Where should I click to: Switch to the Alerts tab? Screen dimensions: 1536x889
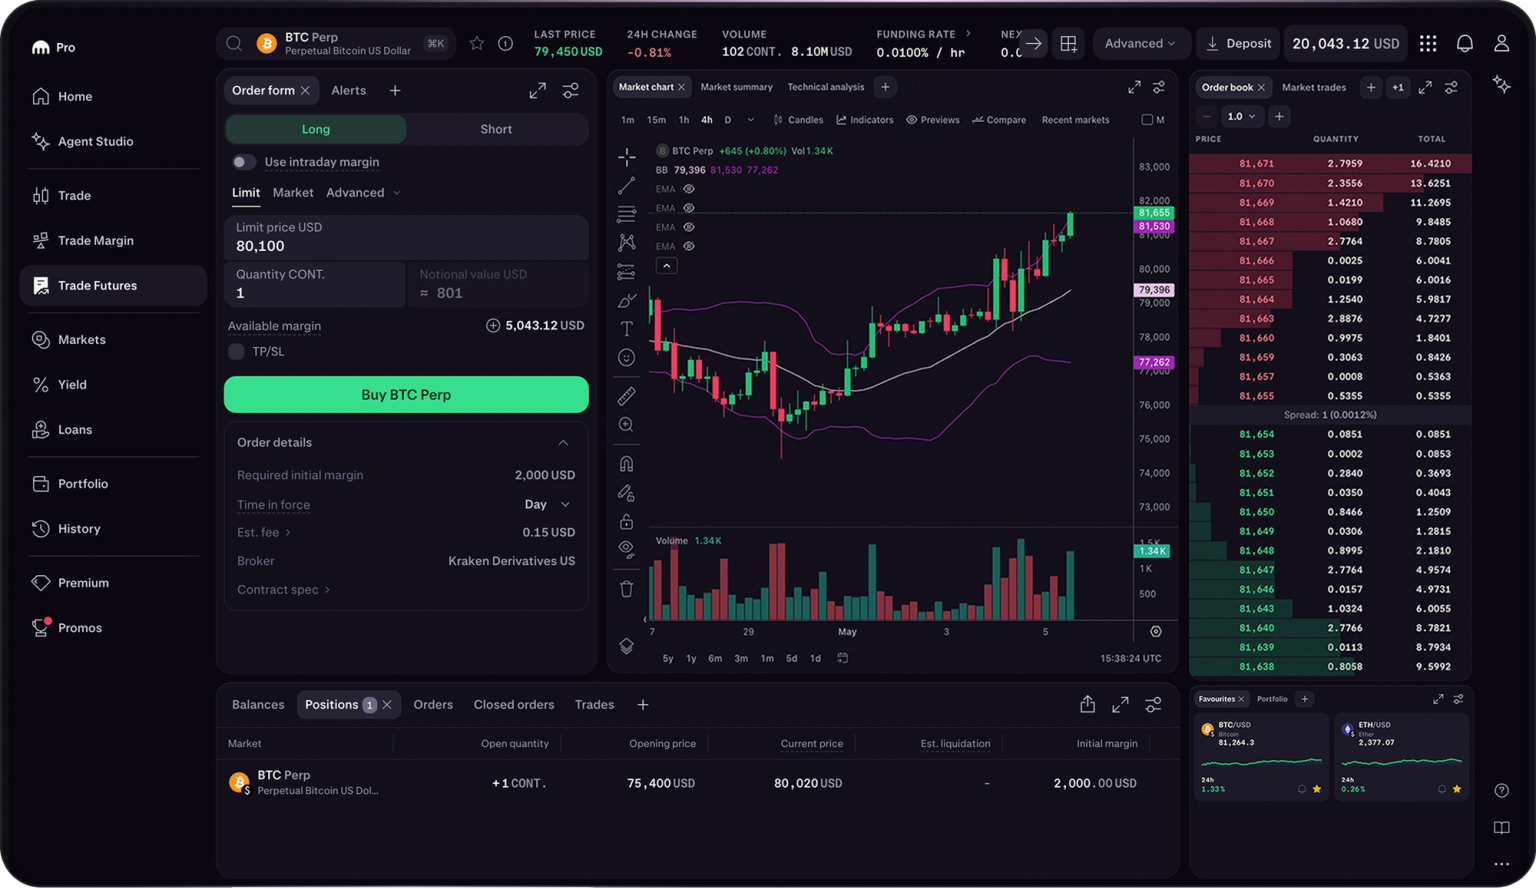pos(348,91)
